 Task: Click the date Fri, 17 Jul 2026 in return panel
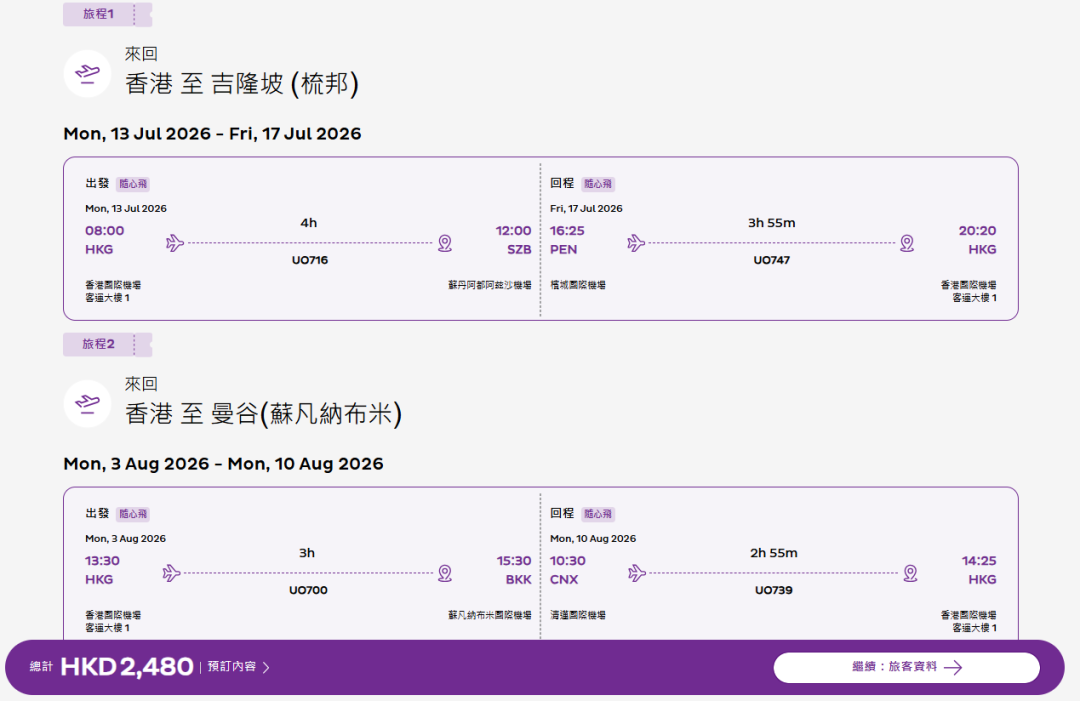(586, 209)
